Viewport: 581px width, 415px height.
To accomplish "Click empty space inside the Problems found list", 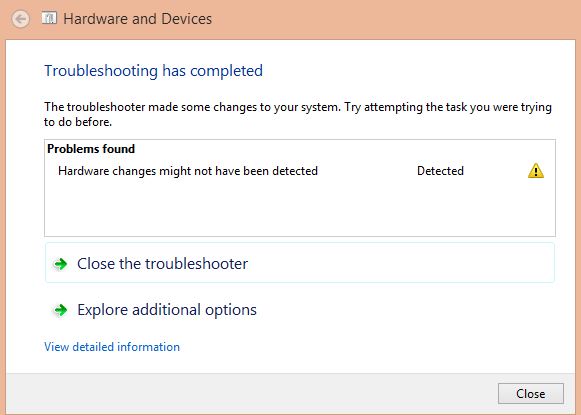I will pos(300,209).
